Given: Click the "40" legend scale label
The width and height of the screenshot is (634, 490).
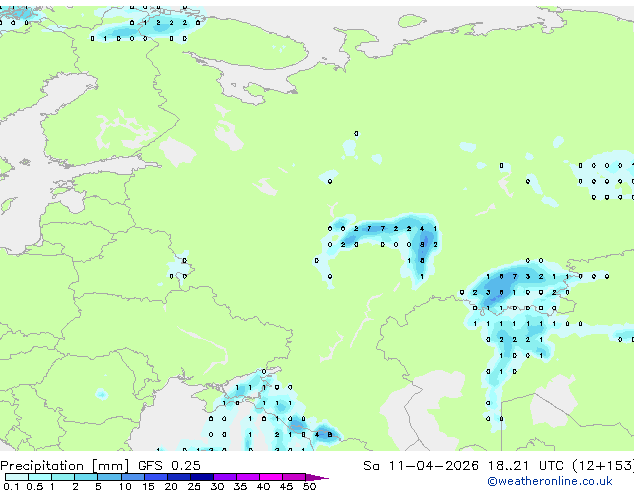Looking at the screenshot, I should pos(263,486).
